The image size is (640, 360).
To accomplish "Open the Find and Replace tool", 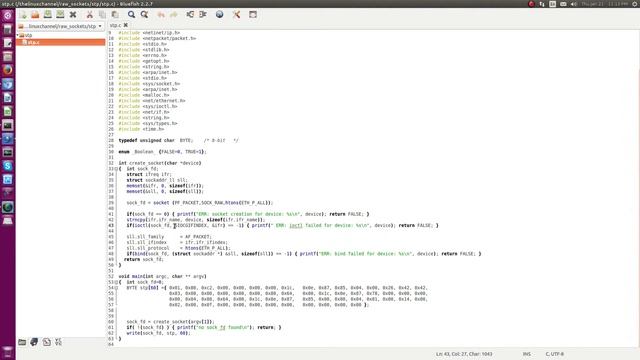I will coord(144,15).
